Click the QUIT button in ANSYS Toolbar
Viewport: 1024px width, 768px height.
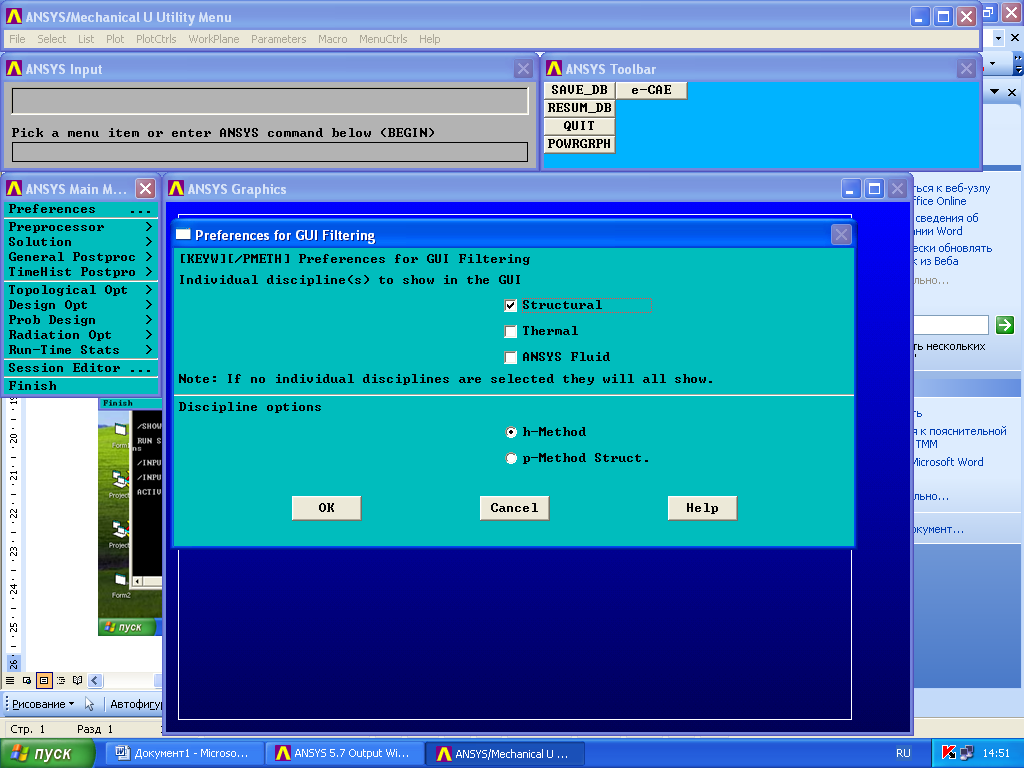pyautogui.click(x=579, y=125)
